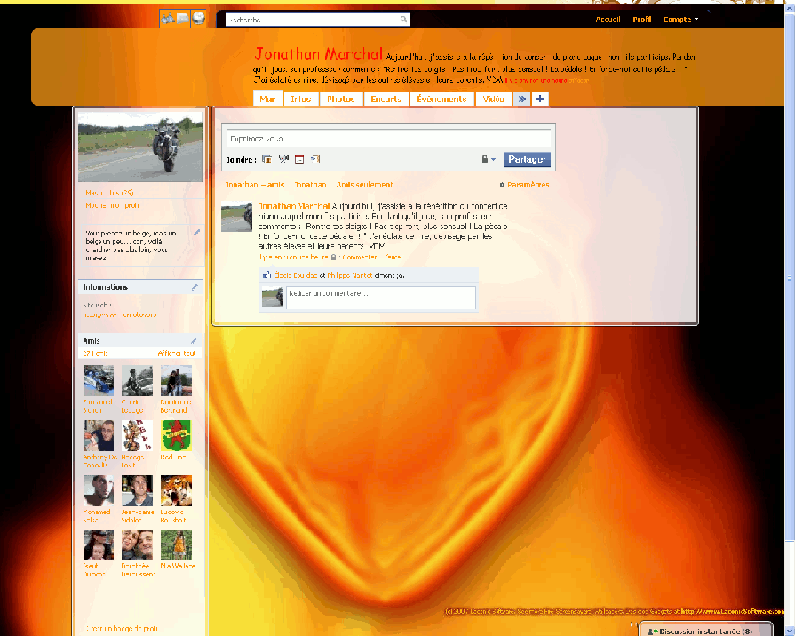The width and height of the screenshot is (795, 636).
Task: Click the lock icon next to the post timestamp
Action: click(333, 257)
